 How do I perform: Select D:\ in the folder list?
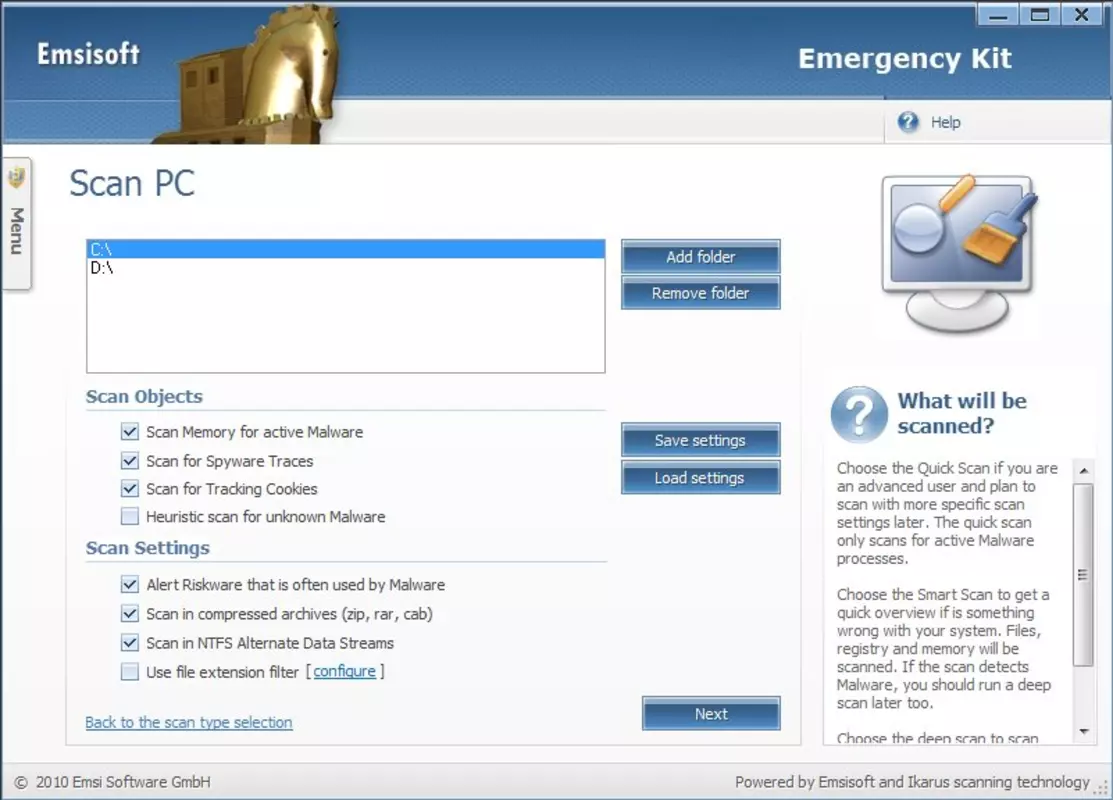tap(346, 268)
